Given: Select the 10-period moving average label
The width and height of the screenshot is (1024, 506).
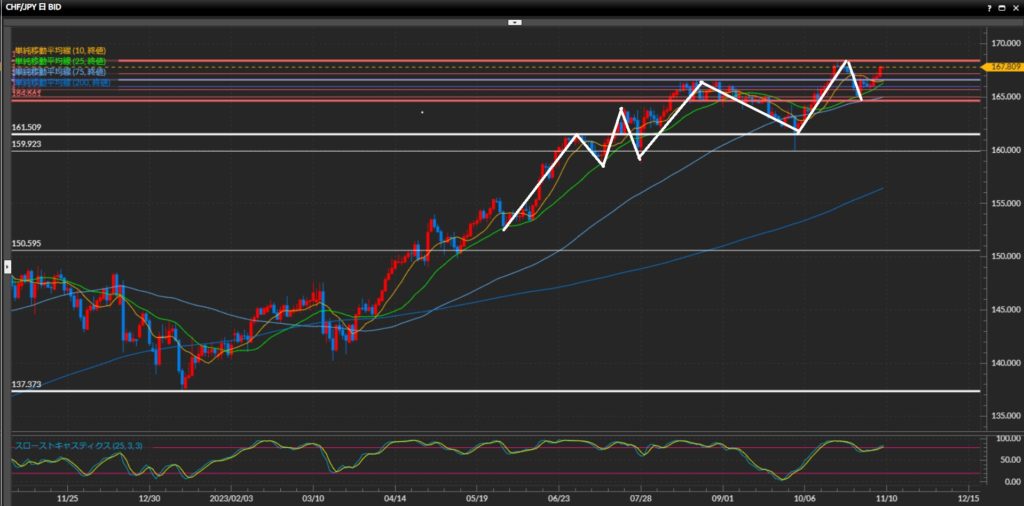Looking at the screenshot, I should coord(59,50).
